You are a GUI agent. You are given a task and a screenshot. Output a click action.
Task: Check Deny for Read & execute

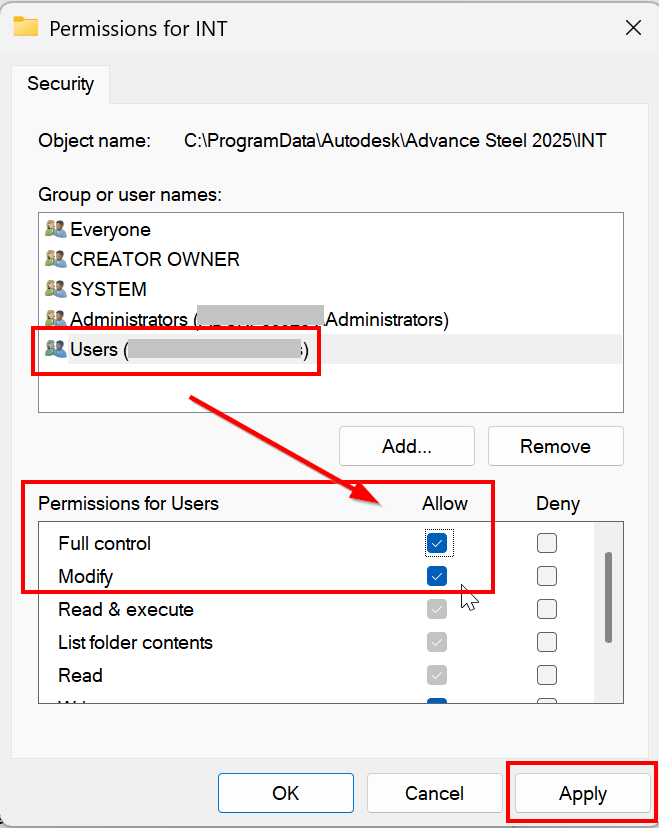click(546, 610)
